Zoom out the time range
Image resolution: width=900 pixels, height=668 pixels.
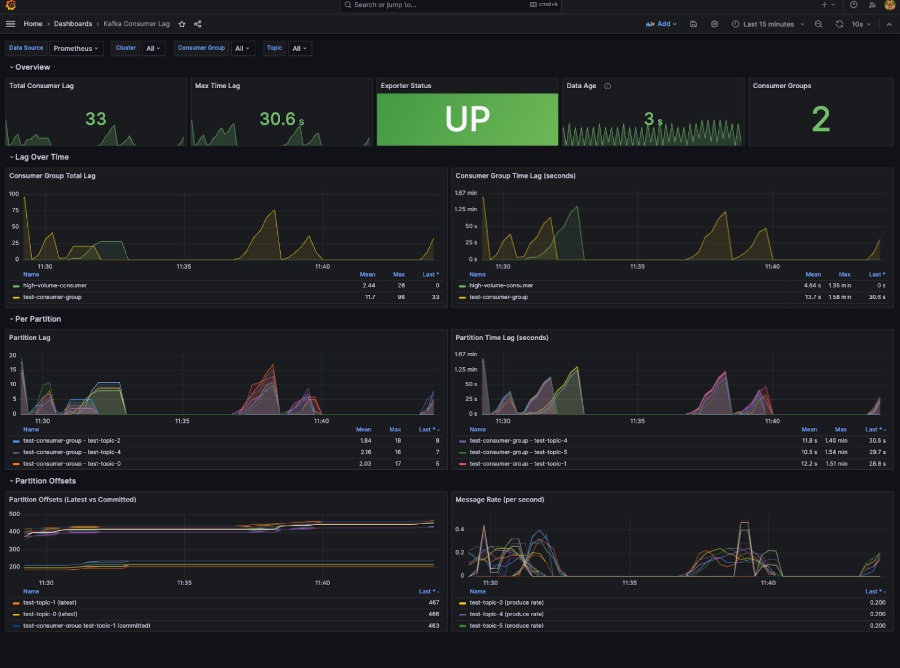coord(818,24)
